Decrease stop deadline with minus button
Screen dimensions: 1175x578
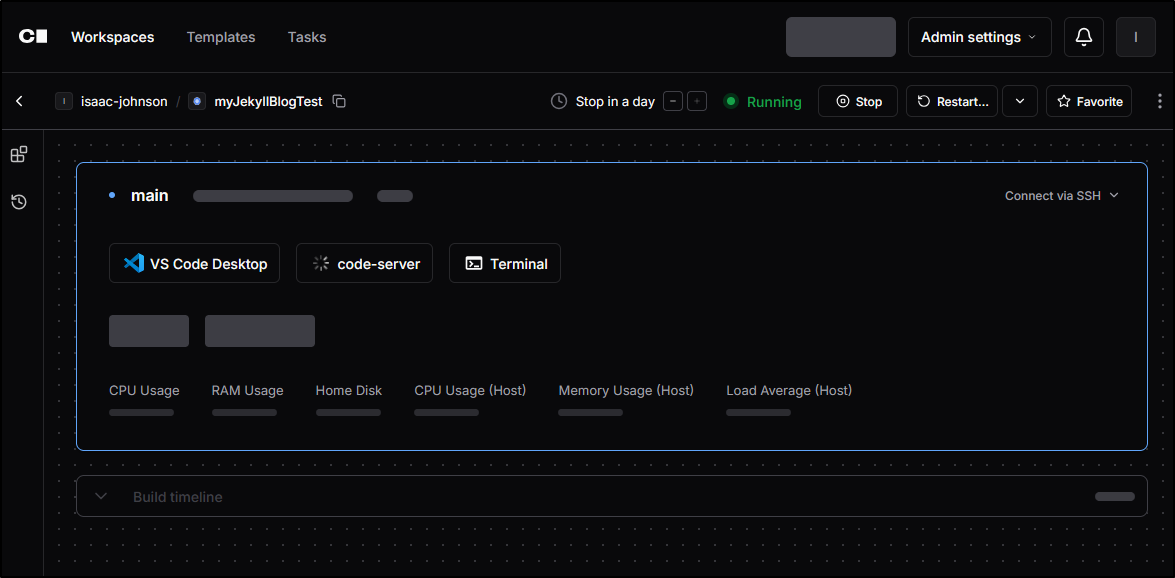673,101
